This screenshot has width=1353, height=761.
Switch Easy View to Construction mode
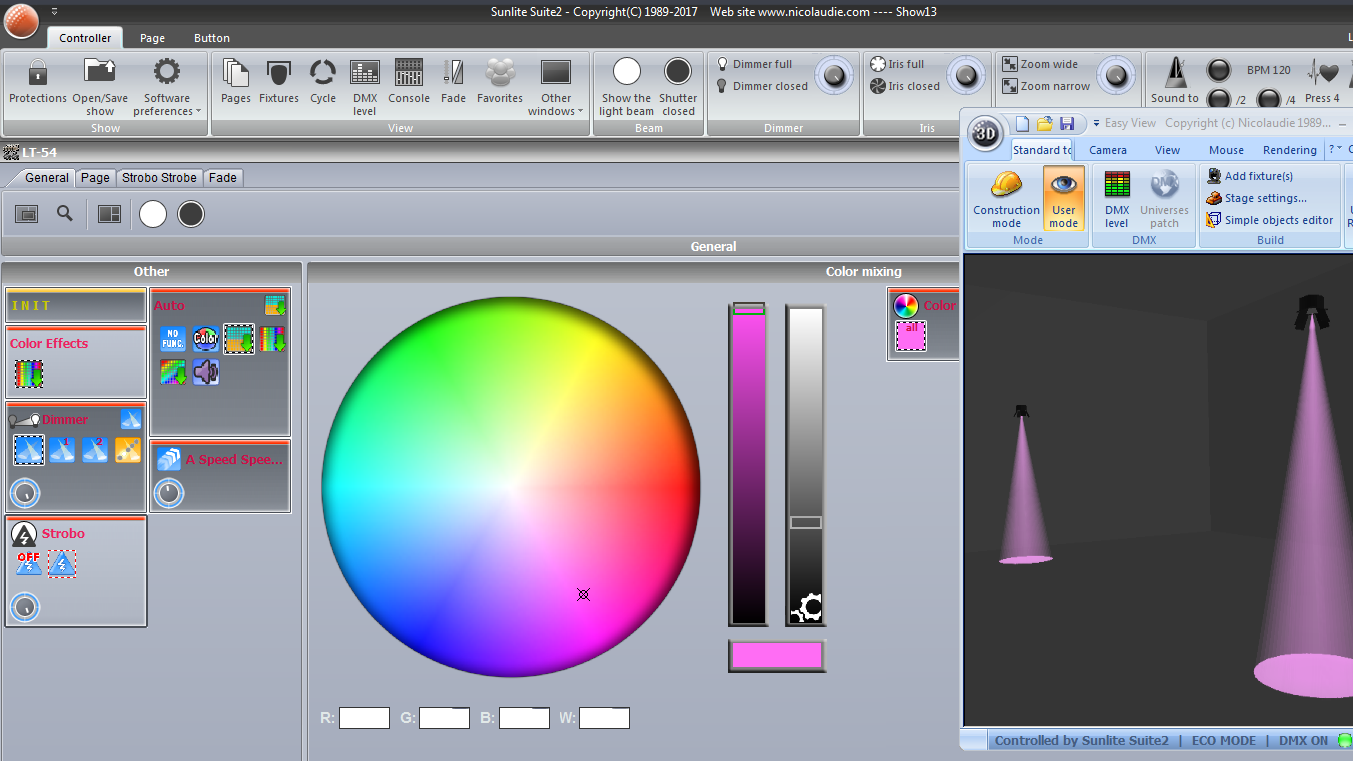coord(1006,198)
